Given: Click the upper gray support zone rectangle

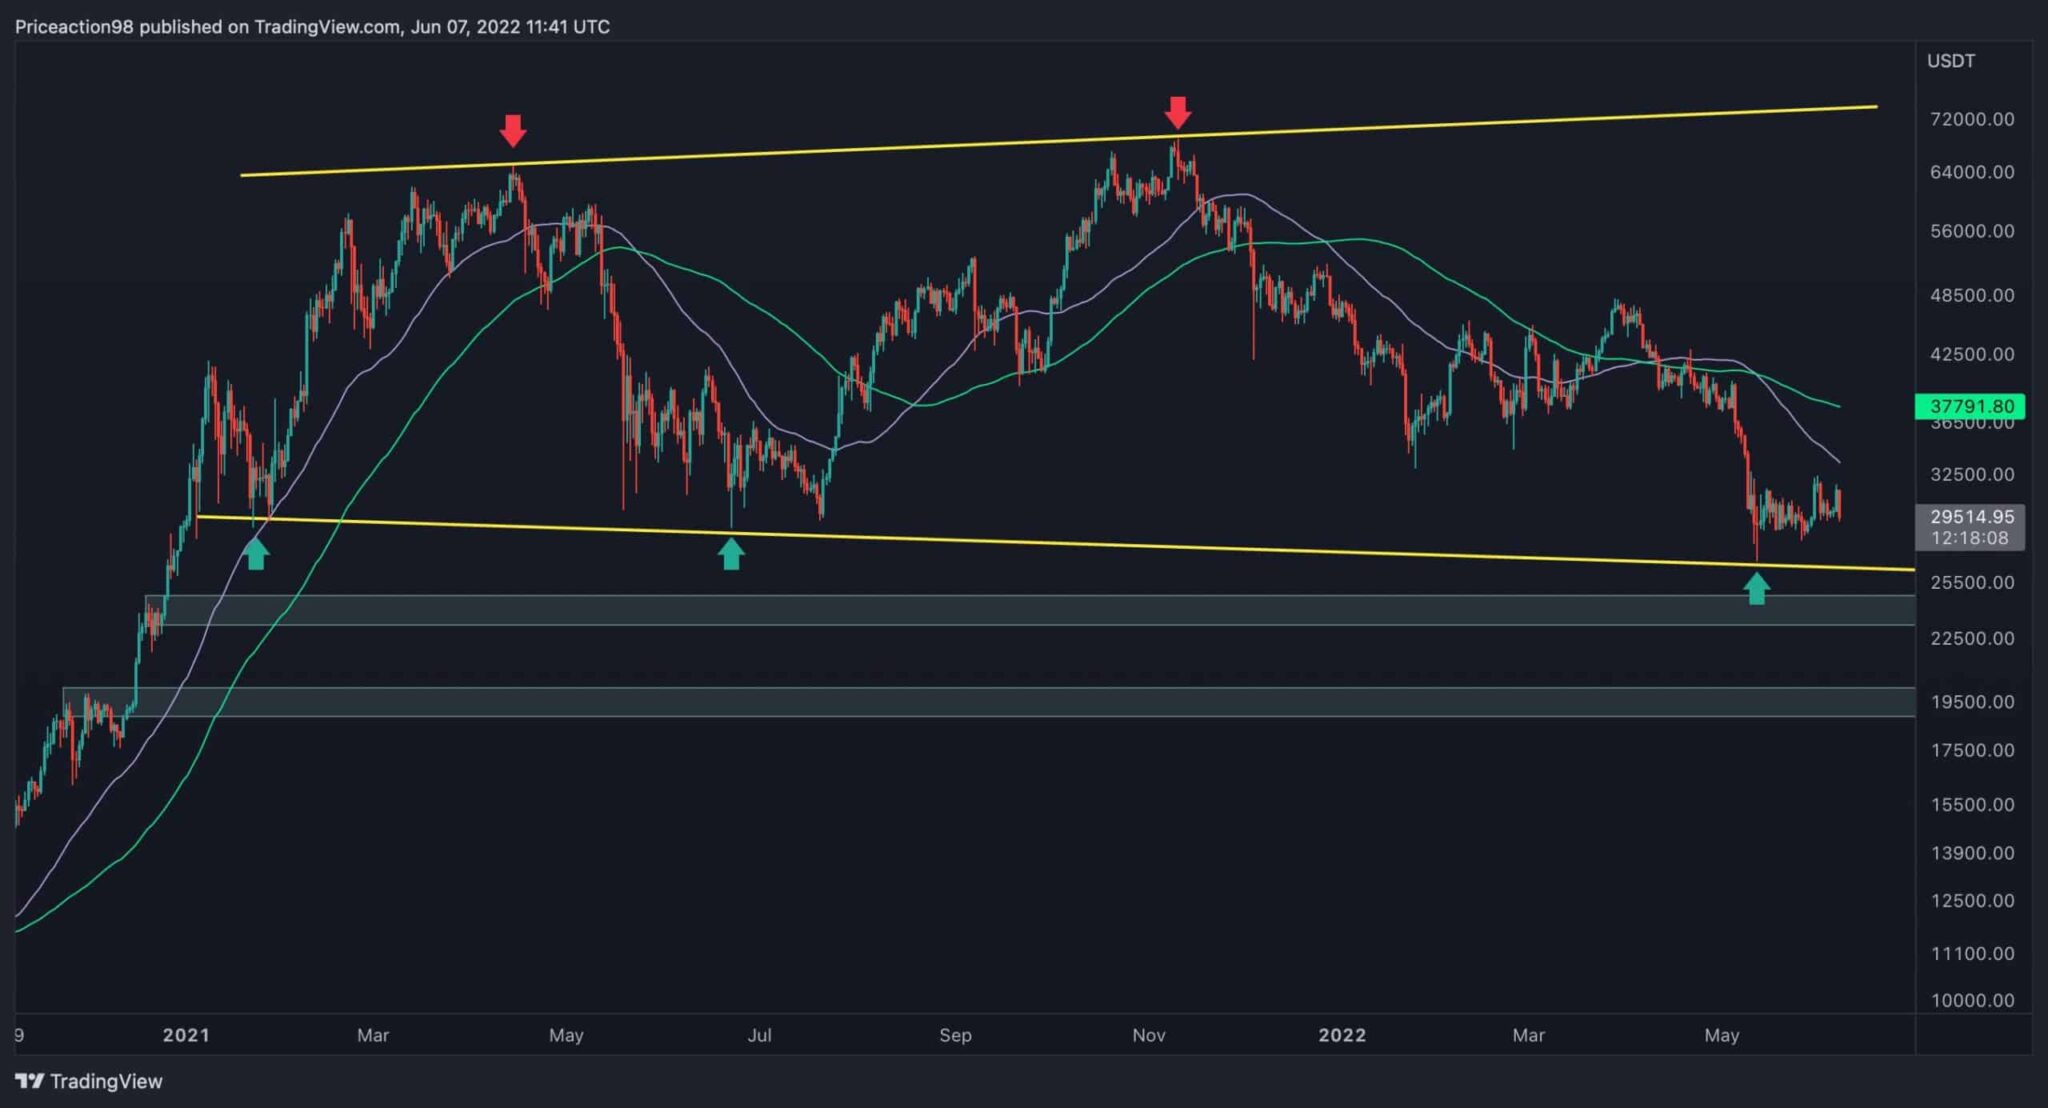Looking at the screenshot, I should click(1000, 610).
